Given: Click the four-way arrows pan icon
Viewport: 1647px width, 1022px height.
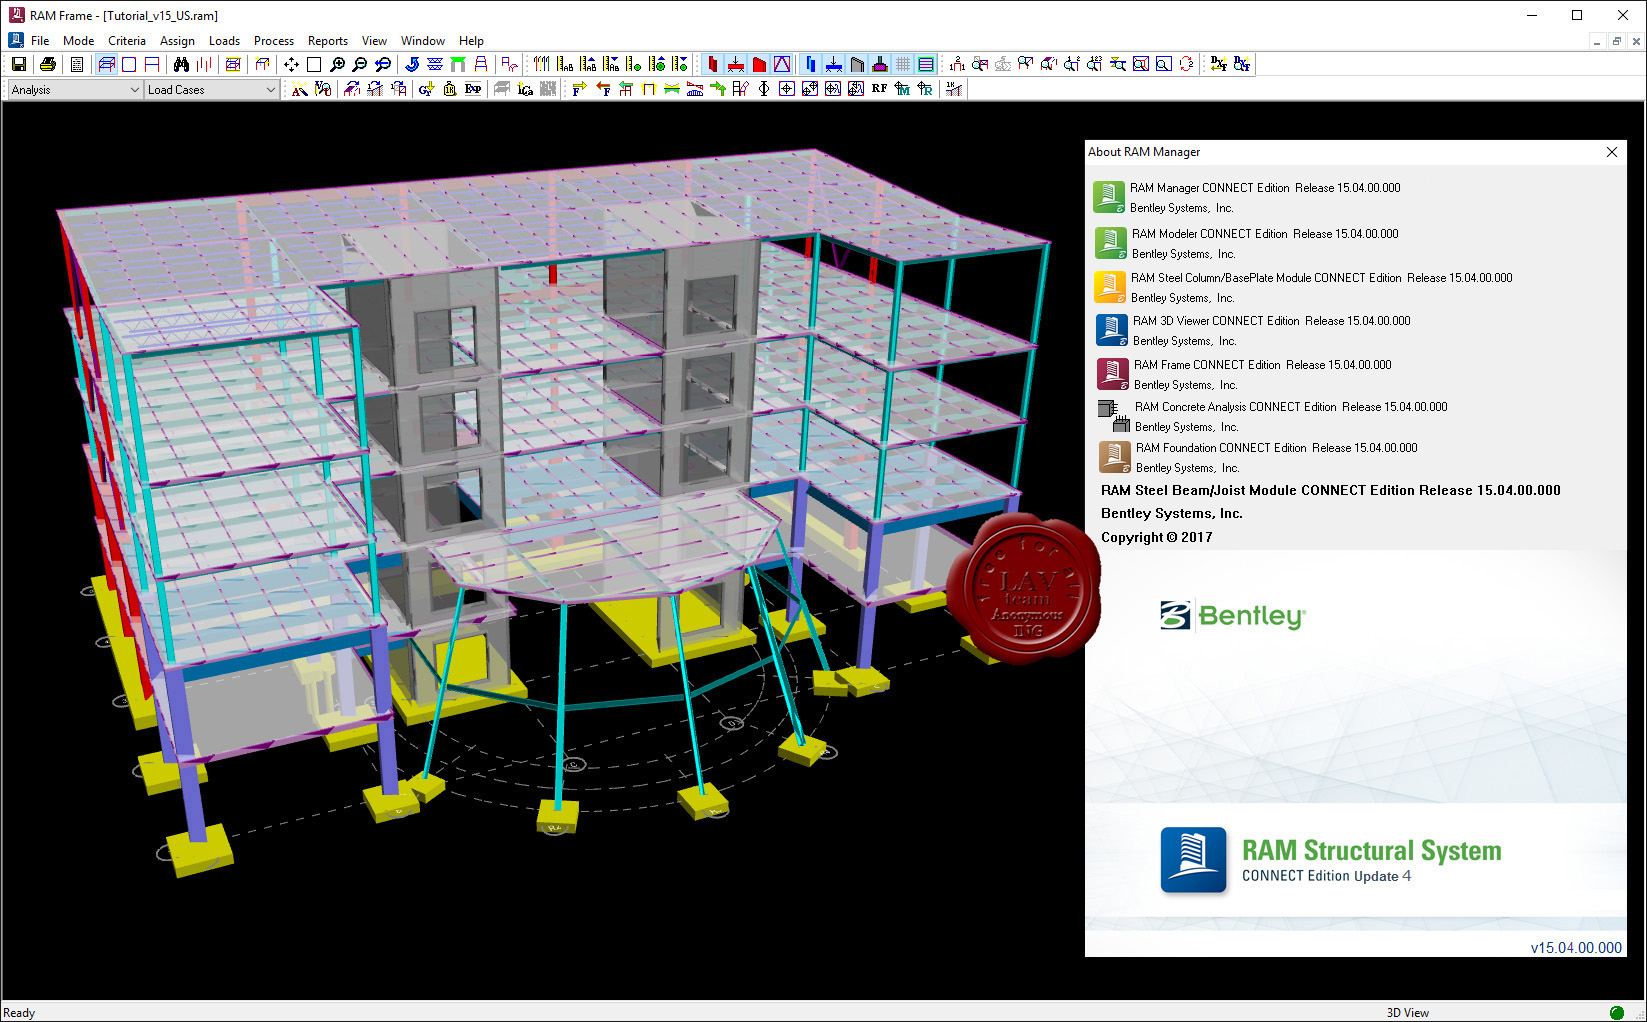Looking at the screenshot, I should click(x=291, y=64).
